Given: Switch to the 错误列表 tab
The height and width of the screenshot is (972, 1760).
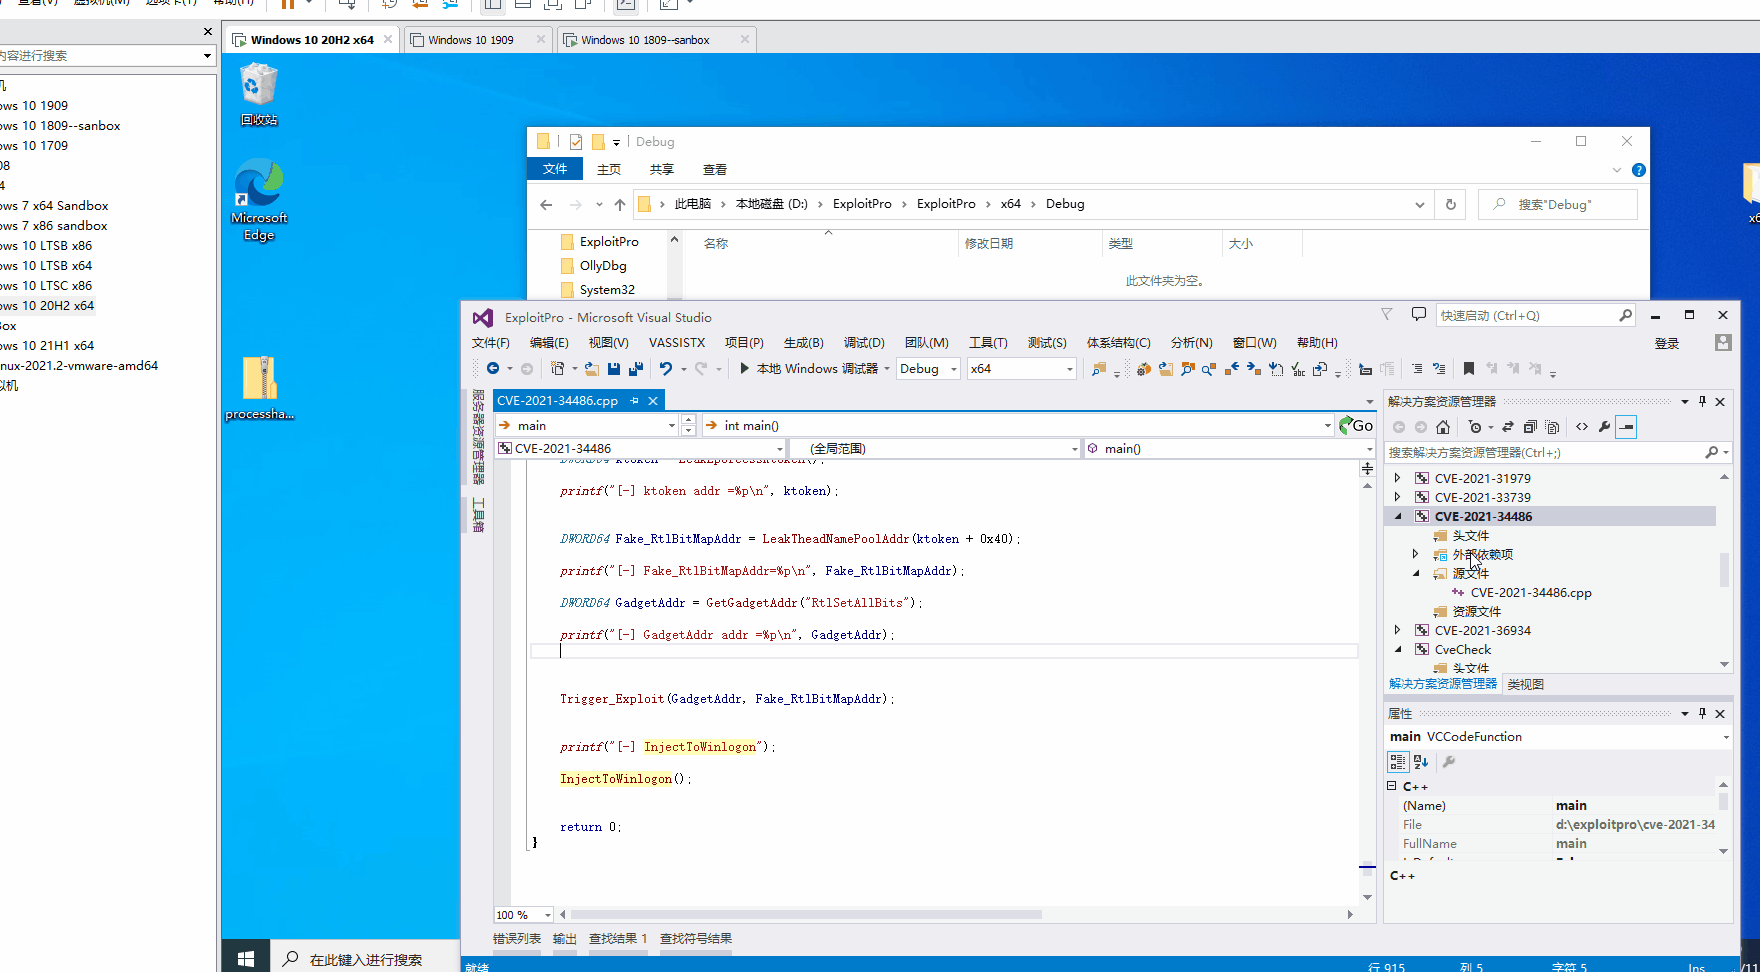Looking at the screenshot, I should pos(517,939).
